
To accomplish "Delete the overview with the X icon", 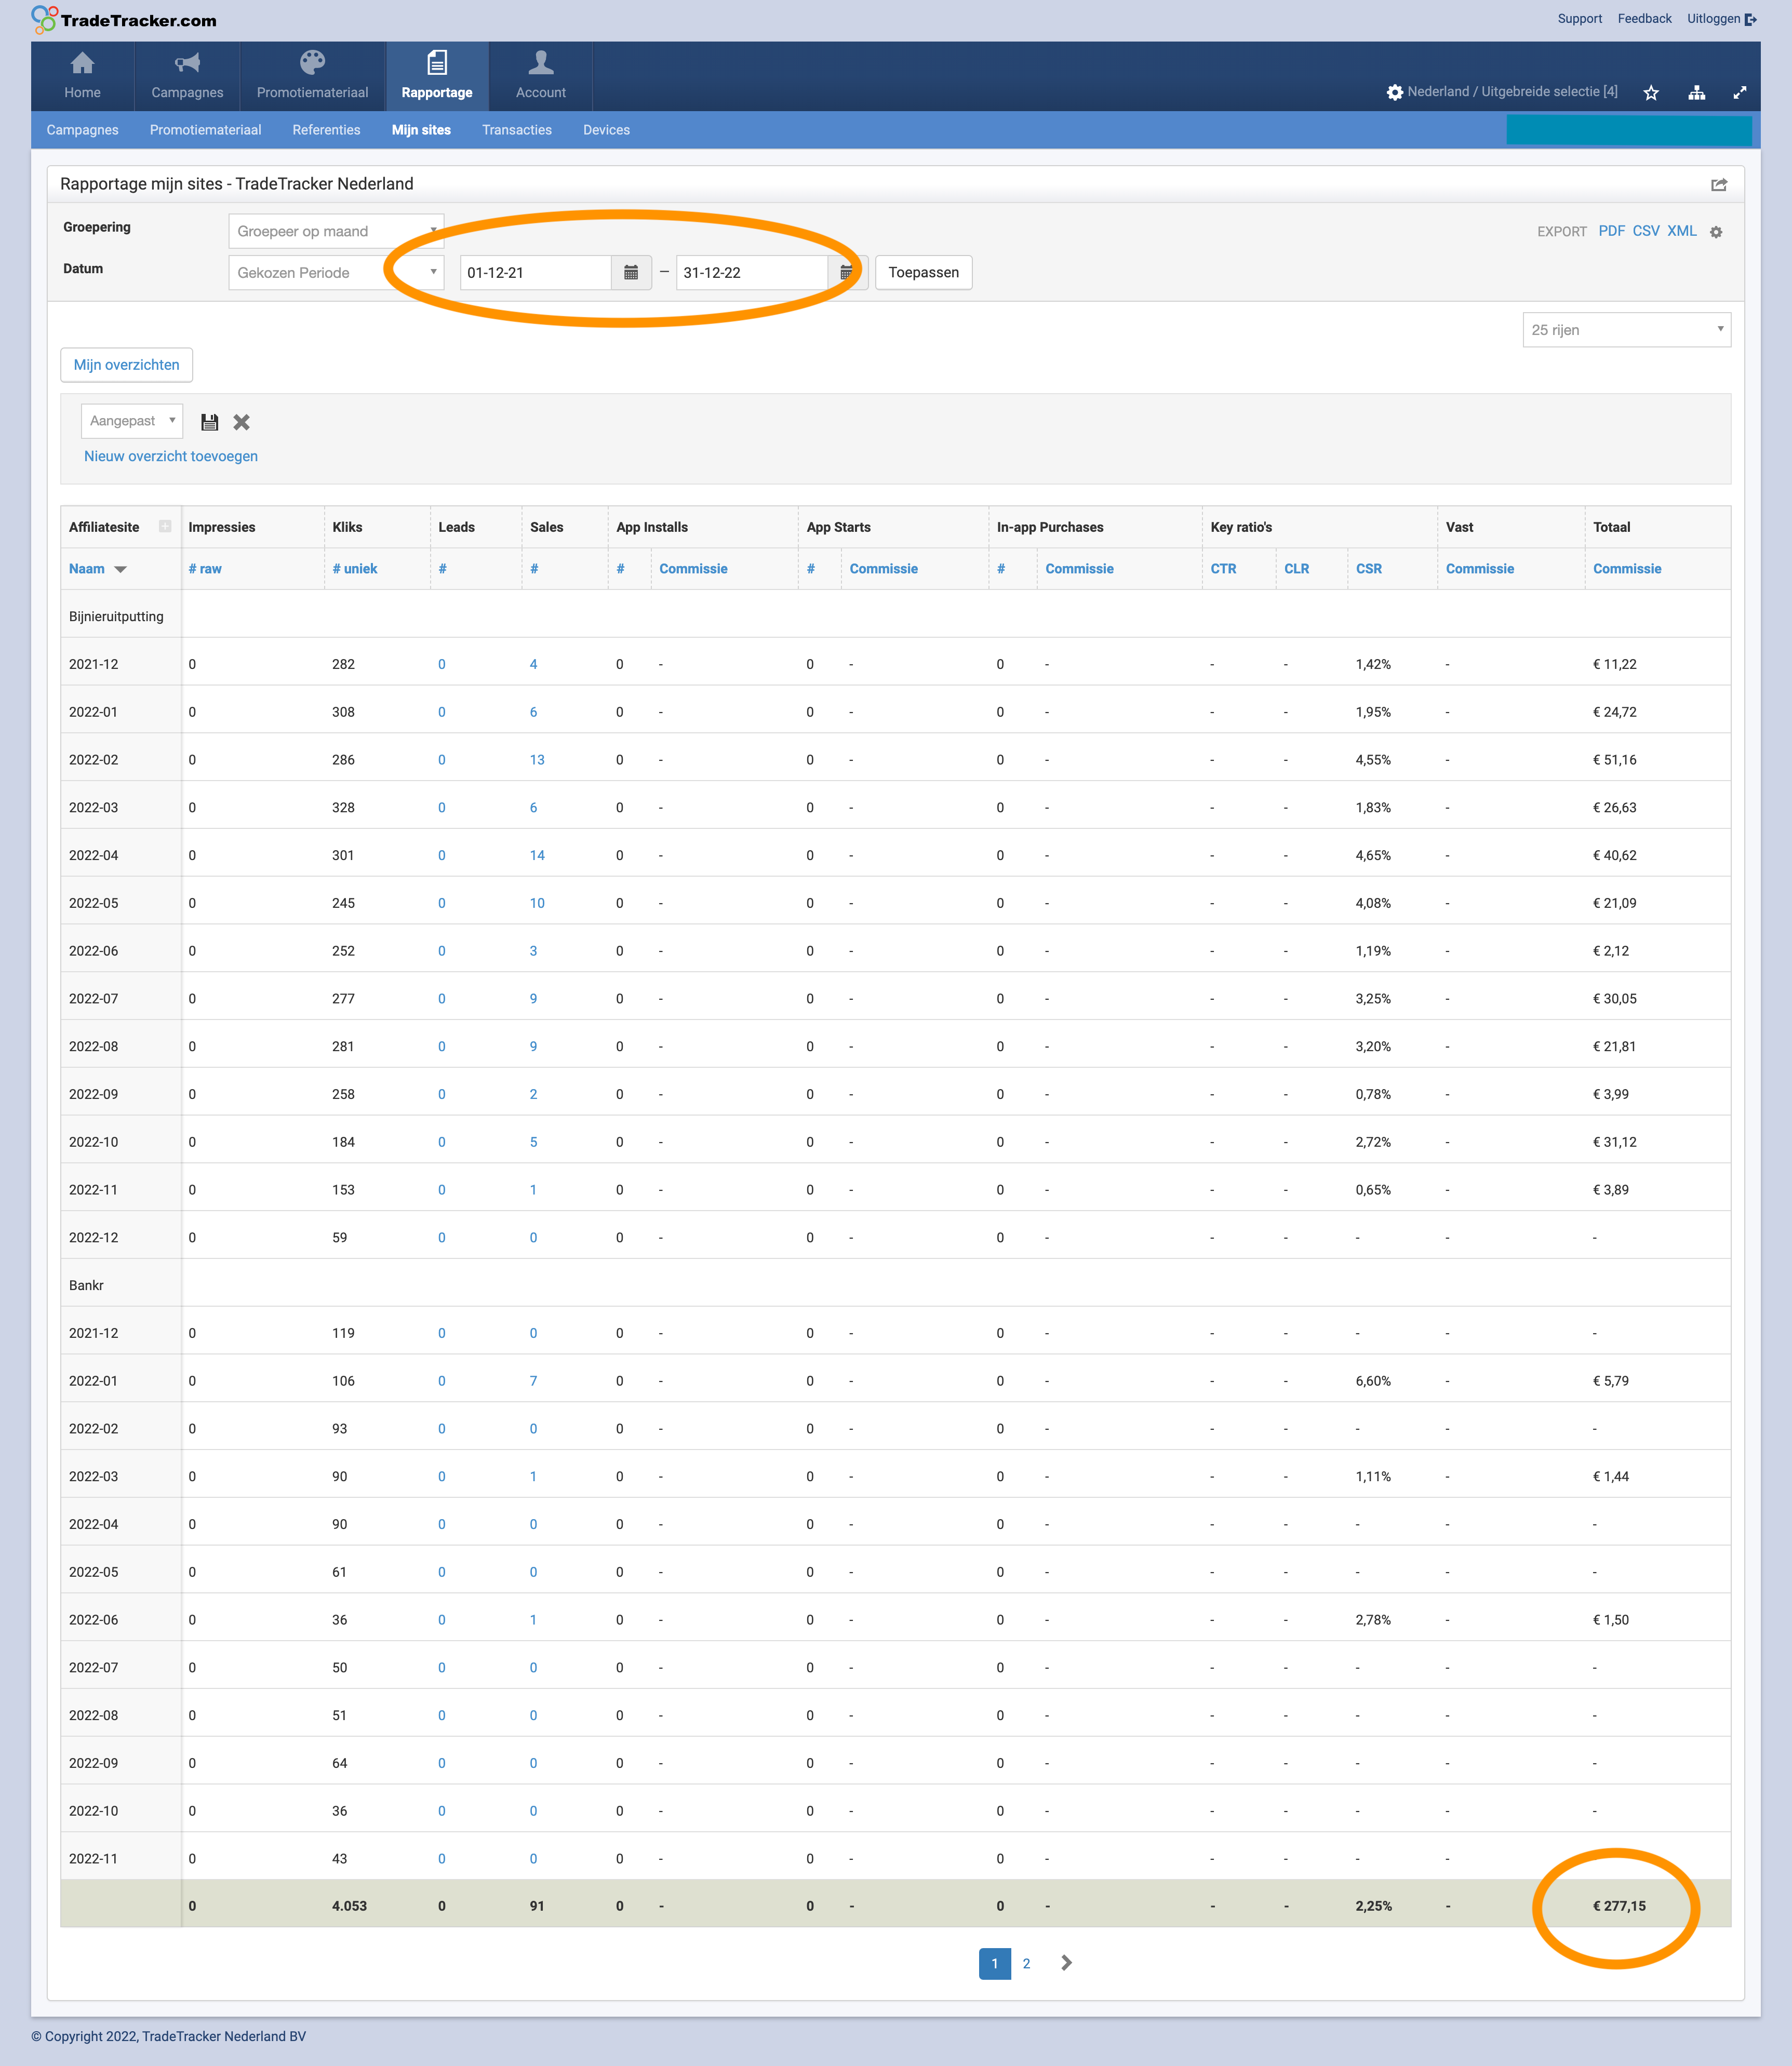I will click(x=241, y=422).
